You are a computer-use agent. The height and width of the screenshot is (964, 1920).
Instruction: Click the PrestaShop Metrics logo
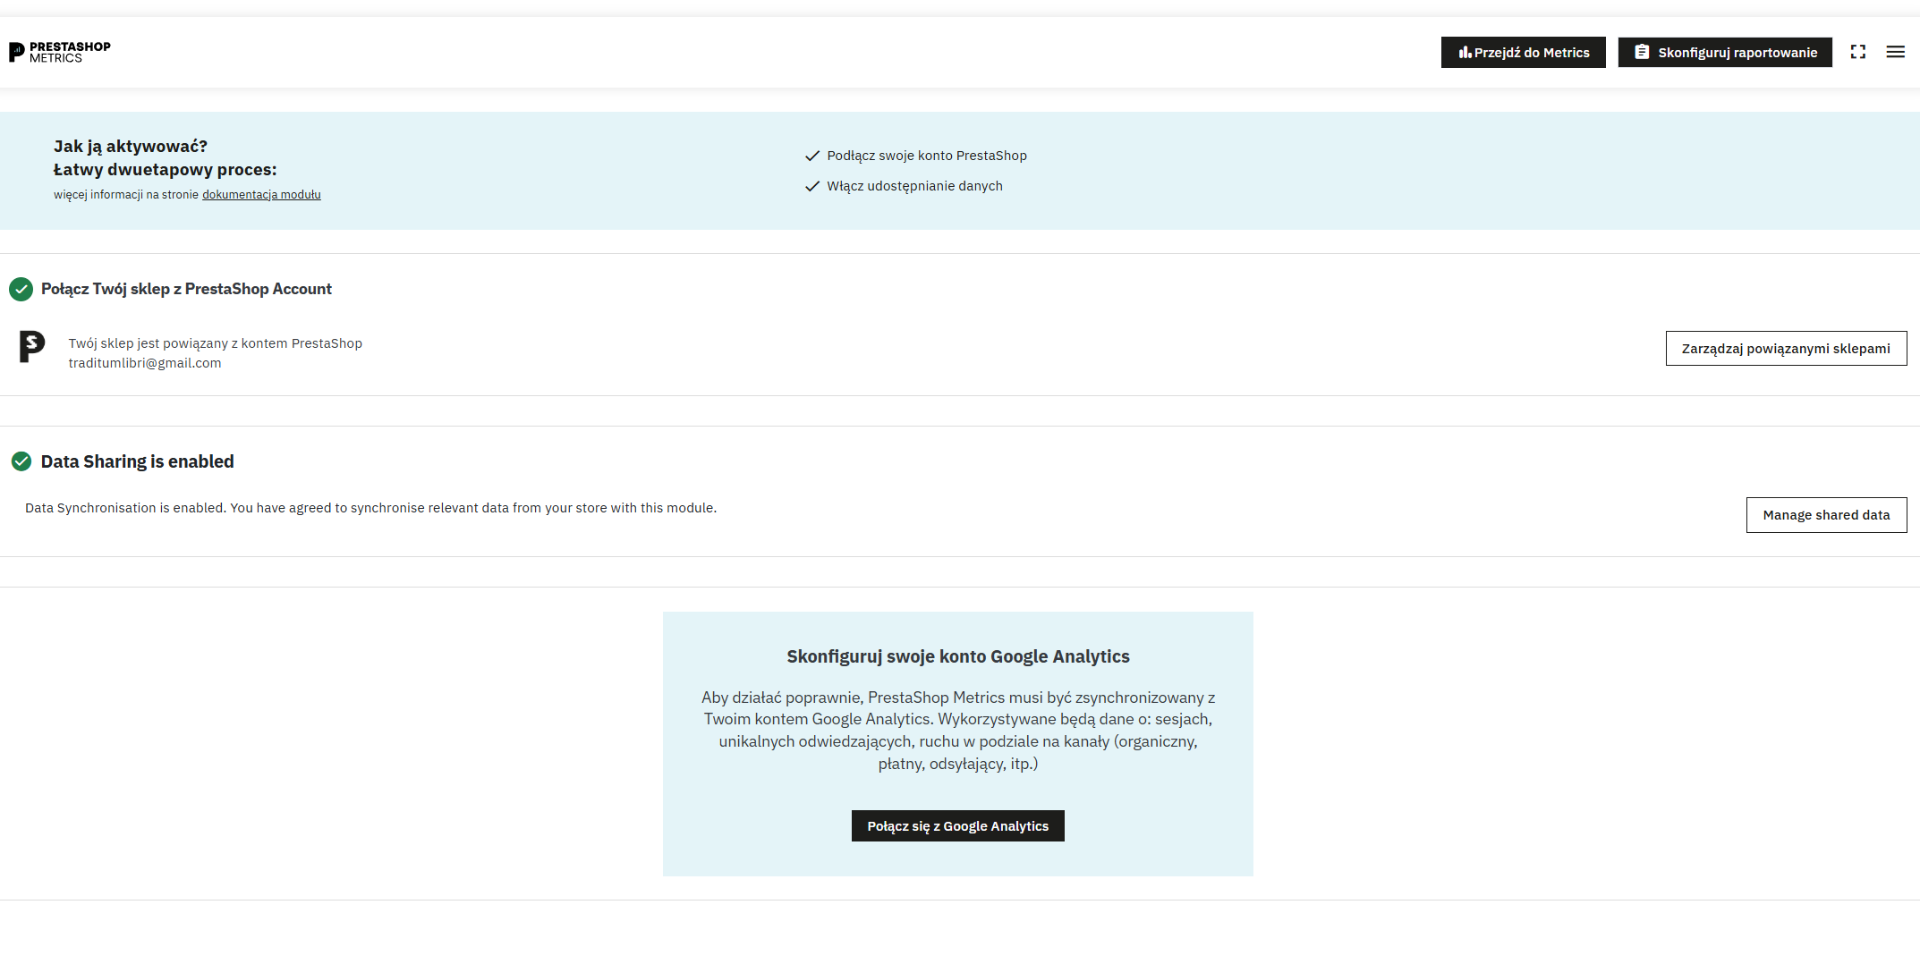(60, 52)
